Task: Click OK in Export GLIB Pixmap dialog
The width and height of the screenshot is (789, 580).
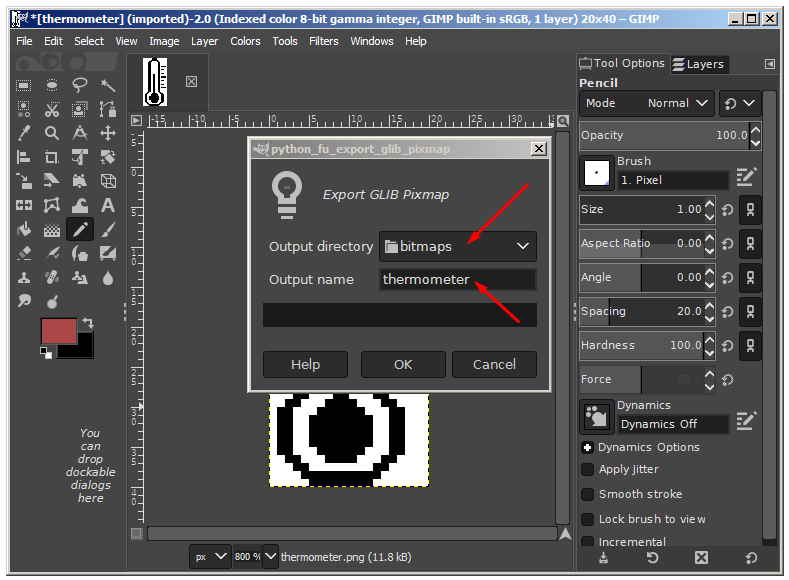Action: [x=403, y=364]
